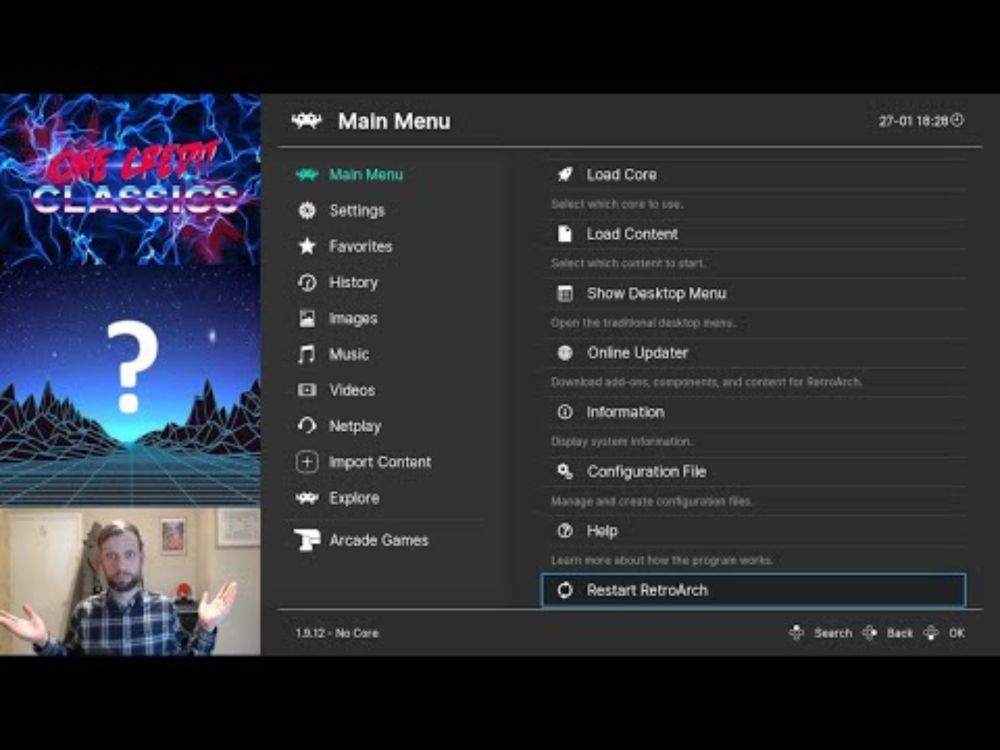1000x750 pixels.
Task: Click the d-pad icon beside OK
Action: point(931,633)
